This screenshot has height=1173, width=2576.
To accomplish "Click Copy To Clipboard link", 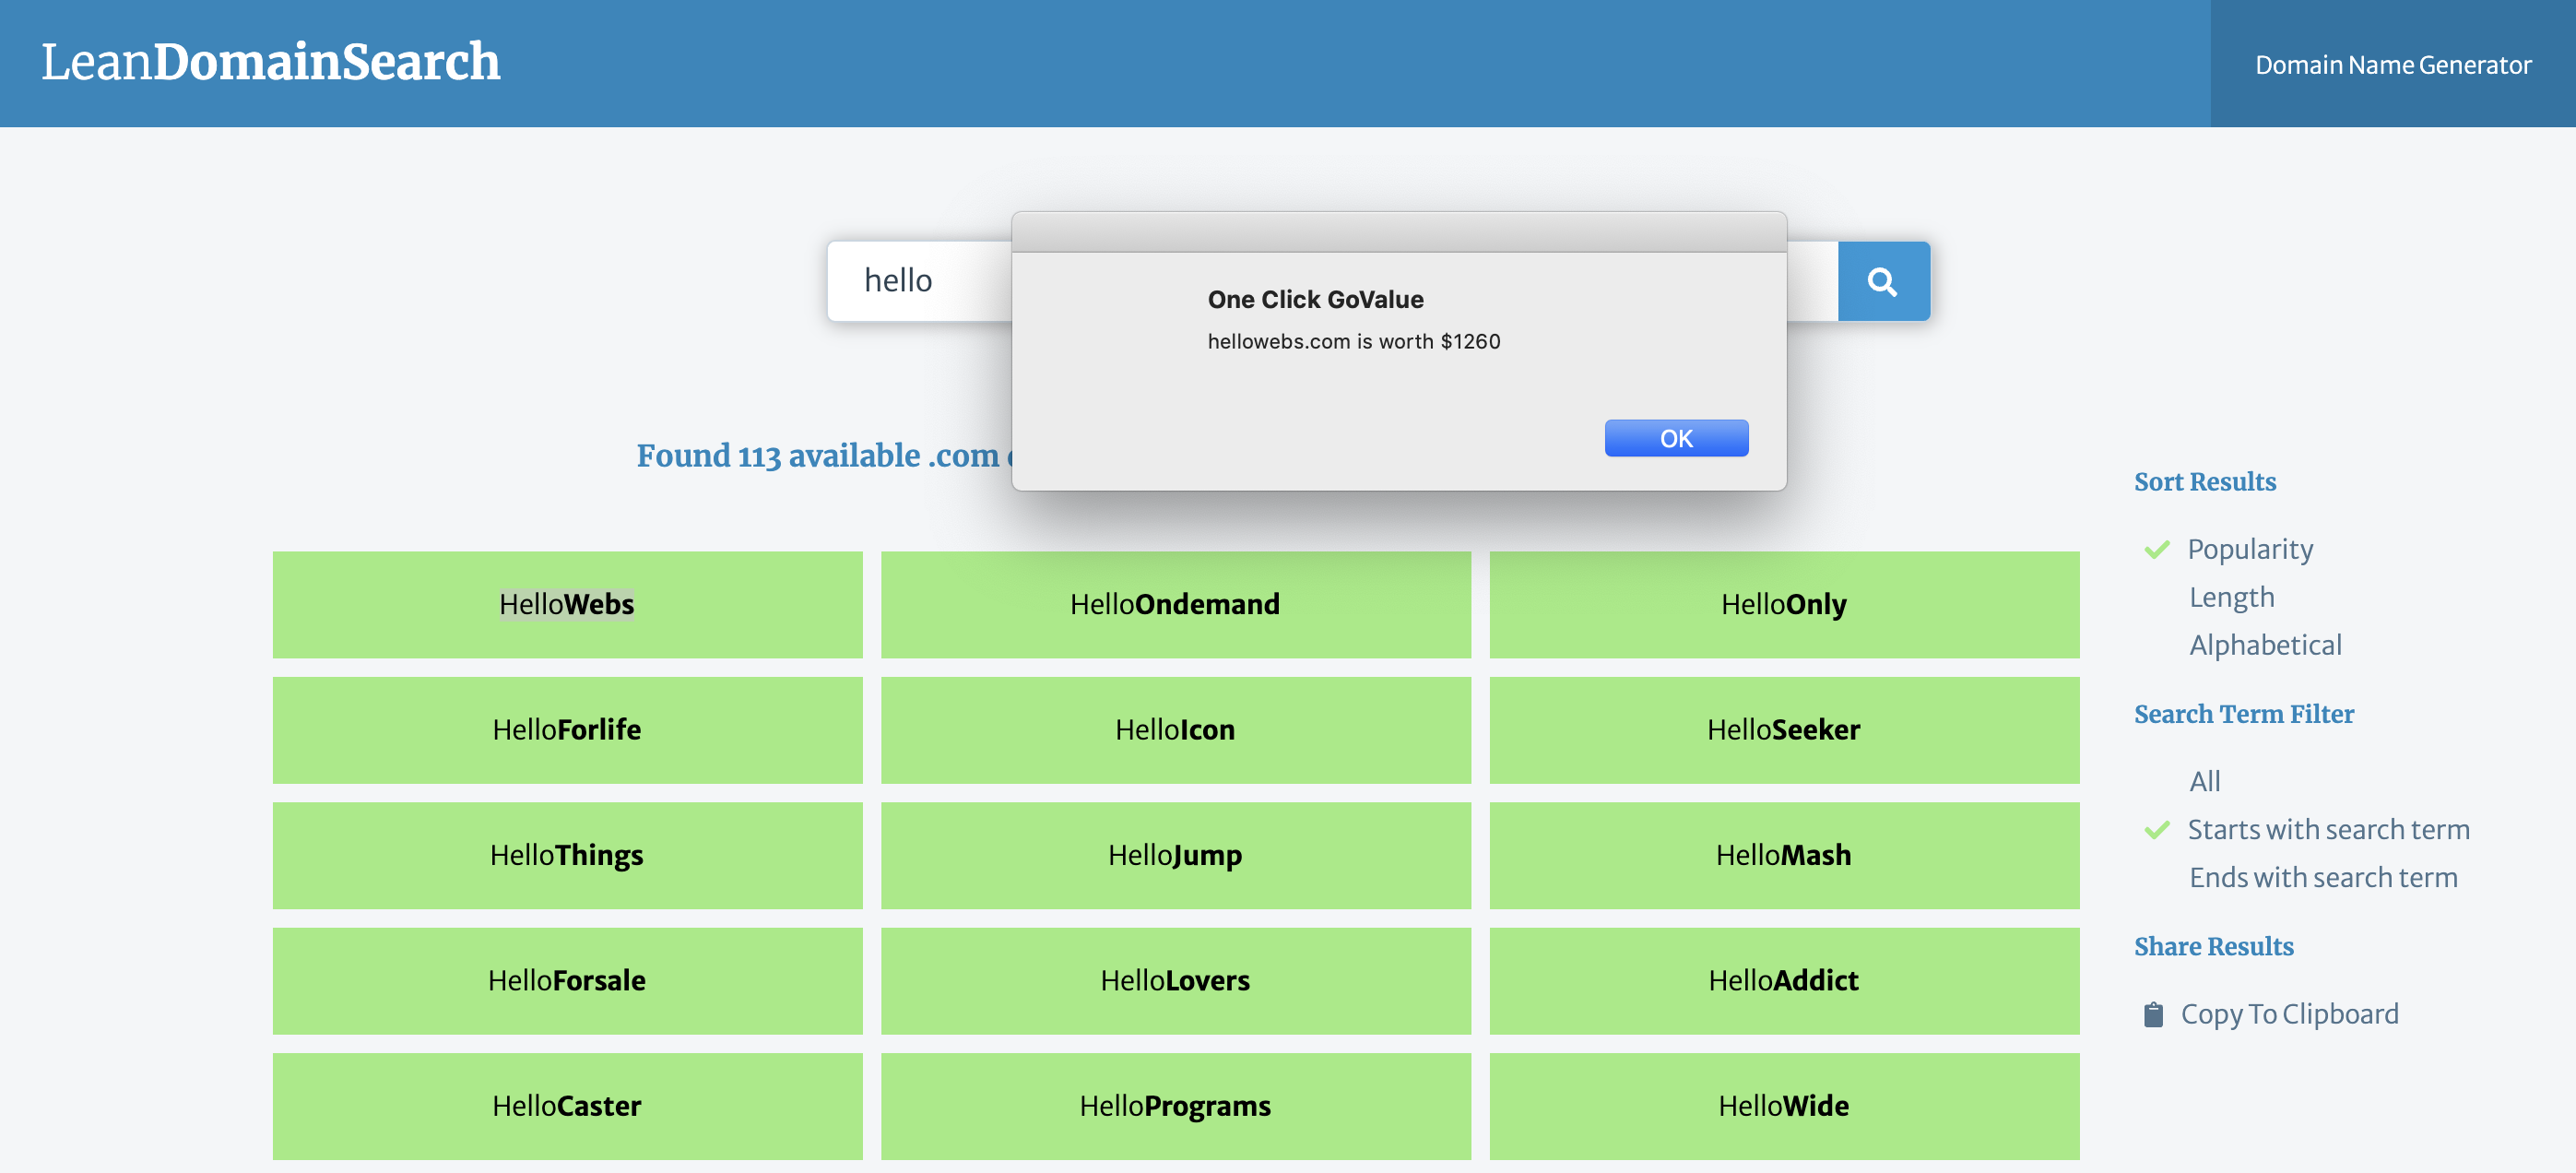I will 2288,1014.
